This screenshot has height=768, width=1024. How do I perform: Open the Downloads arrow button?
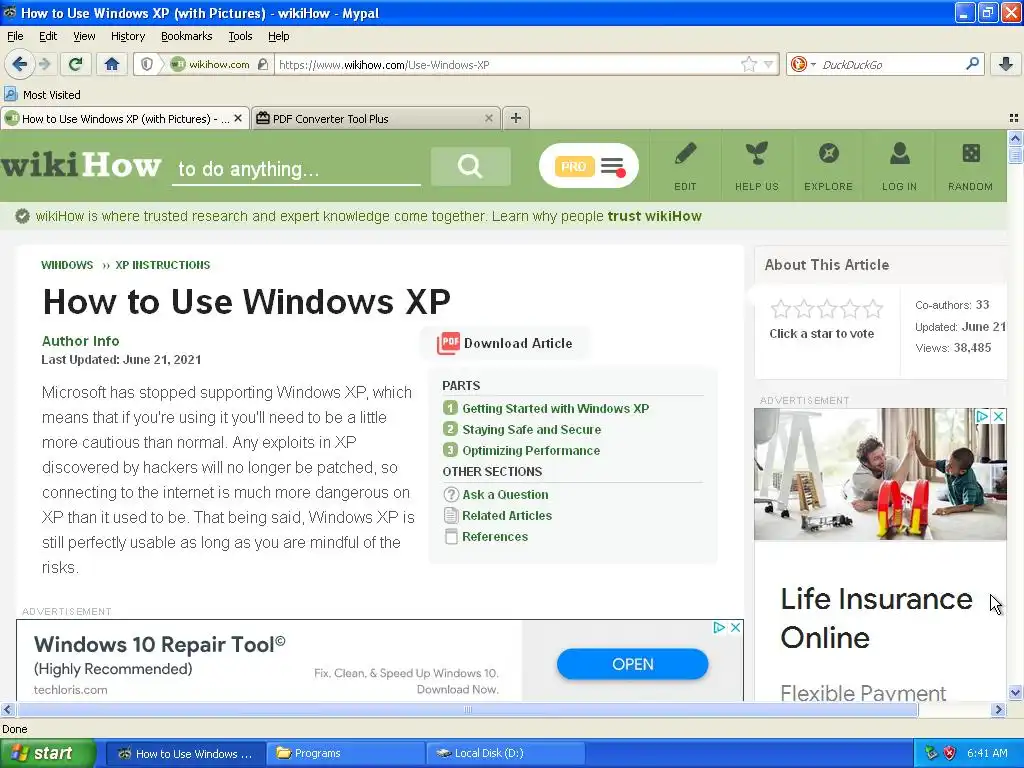tap(1006, 64)
